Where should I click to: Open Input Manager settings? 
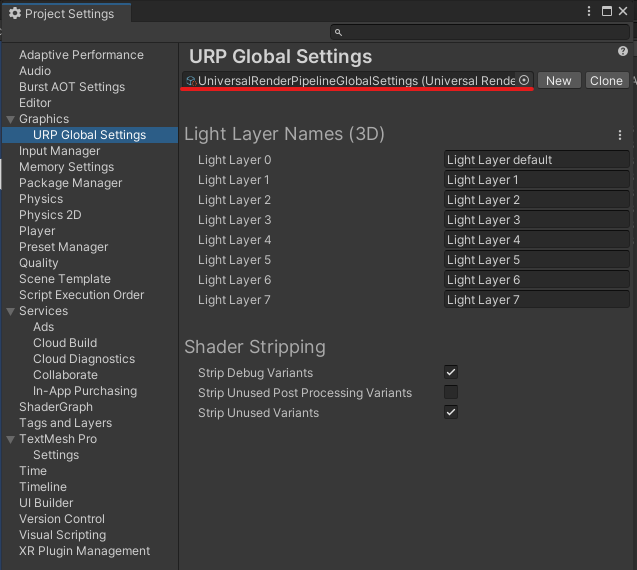59,151
